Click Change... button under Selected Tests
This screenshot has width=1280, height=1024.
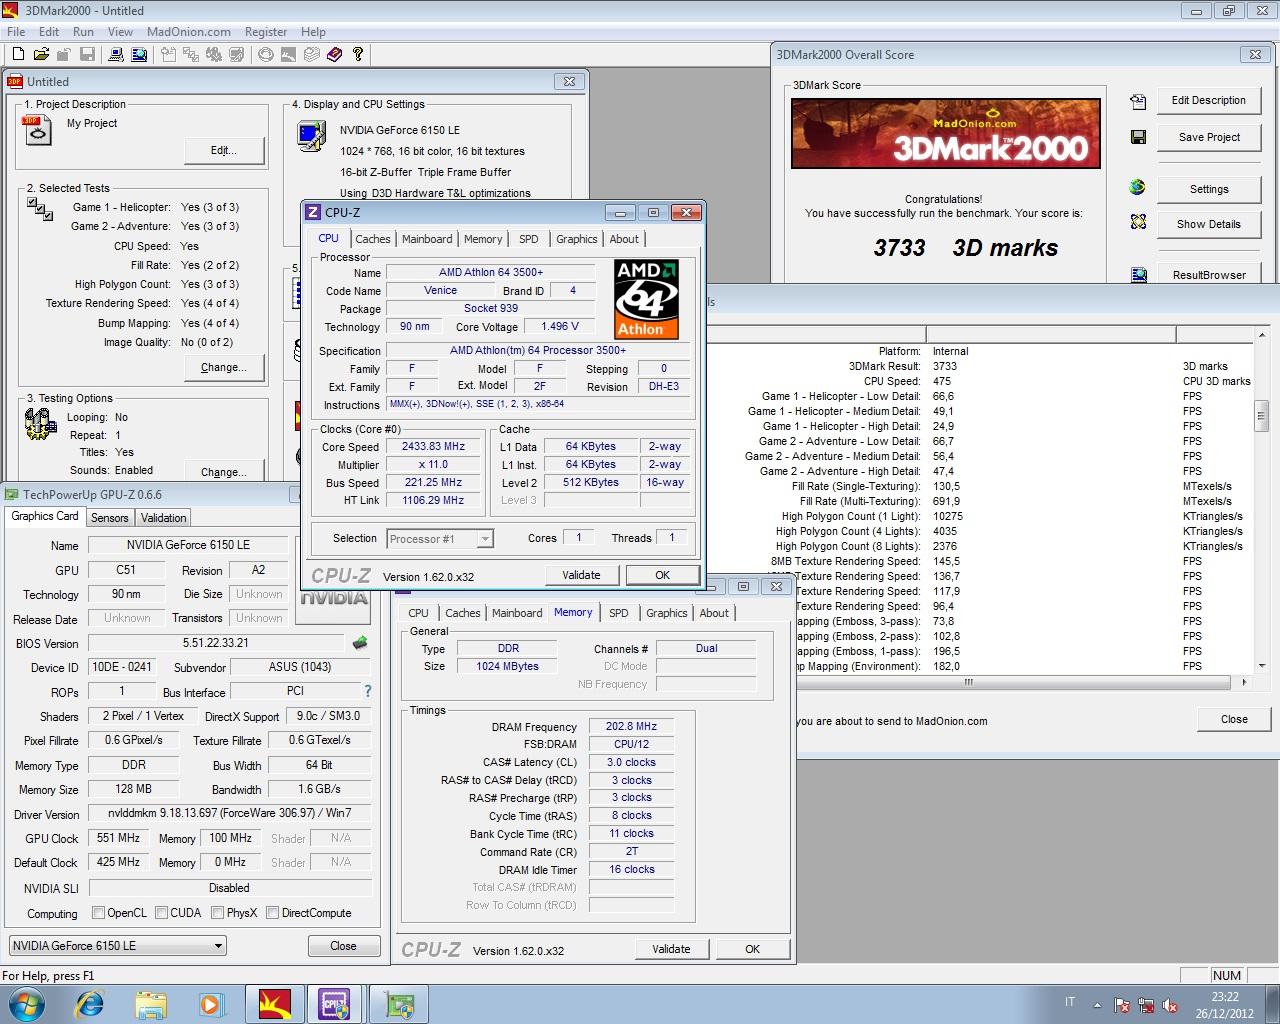pyautogui.click(x=224, y=367)
